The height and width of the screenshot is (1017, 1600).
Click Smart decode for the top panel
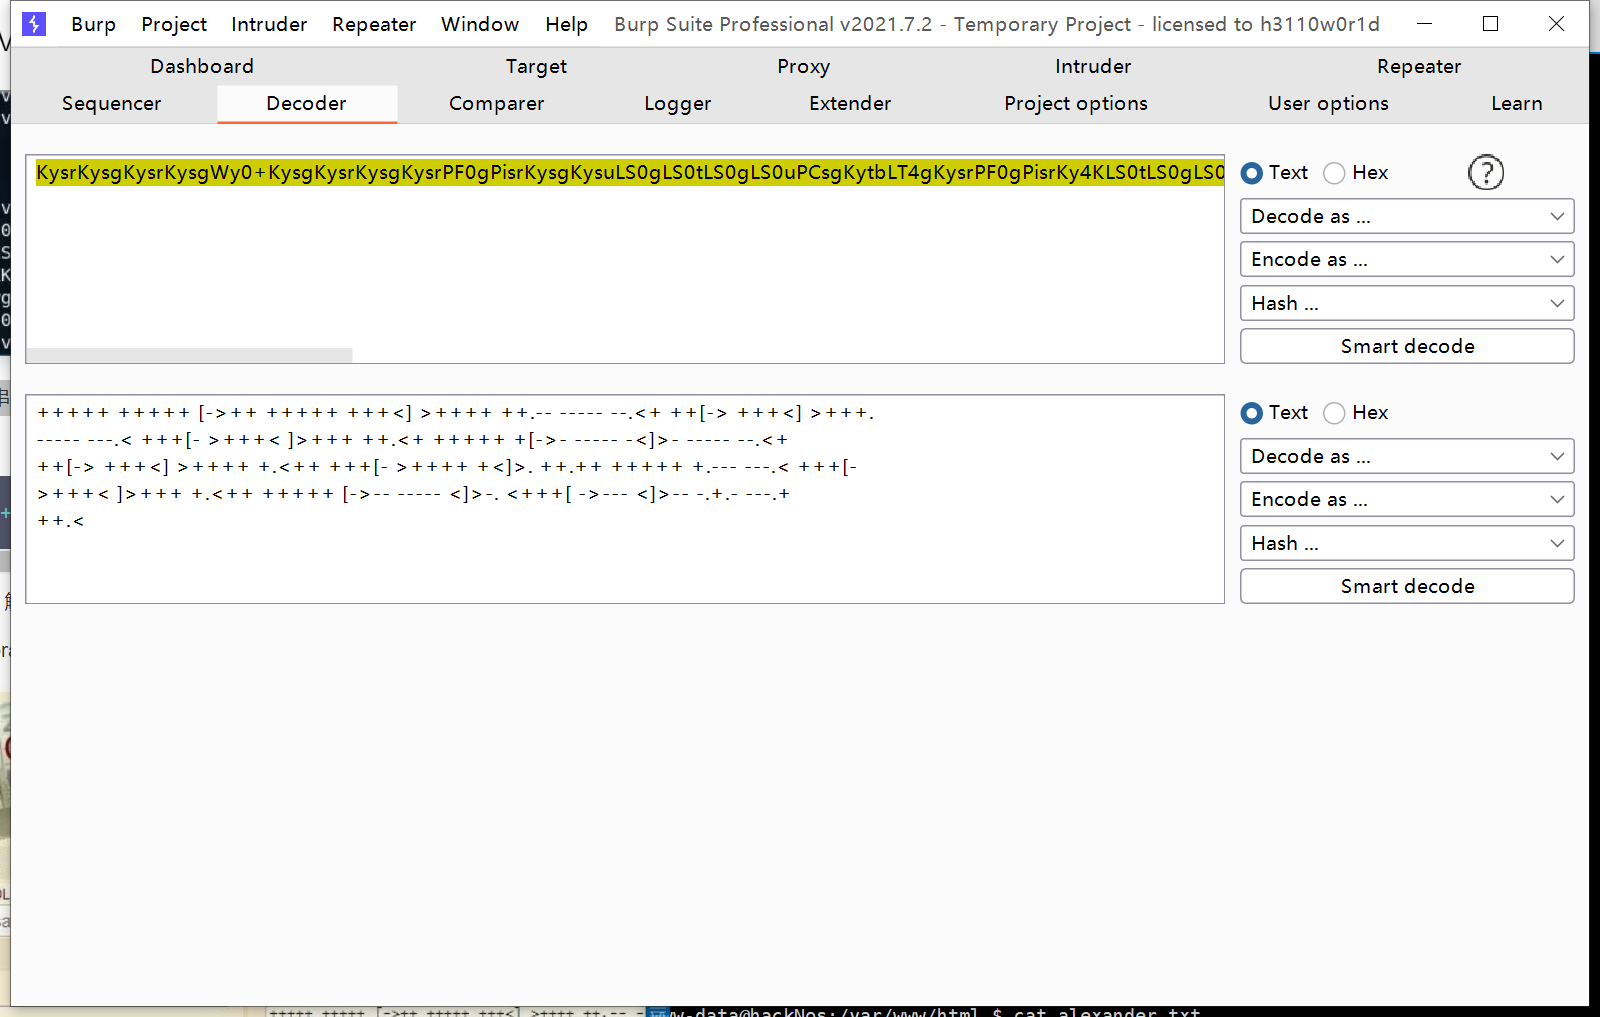click(1407, 346)
